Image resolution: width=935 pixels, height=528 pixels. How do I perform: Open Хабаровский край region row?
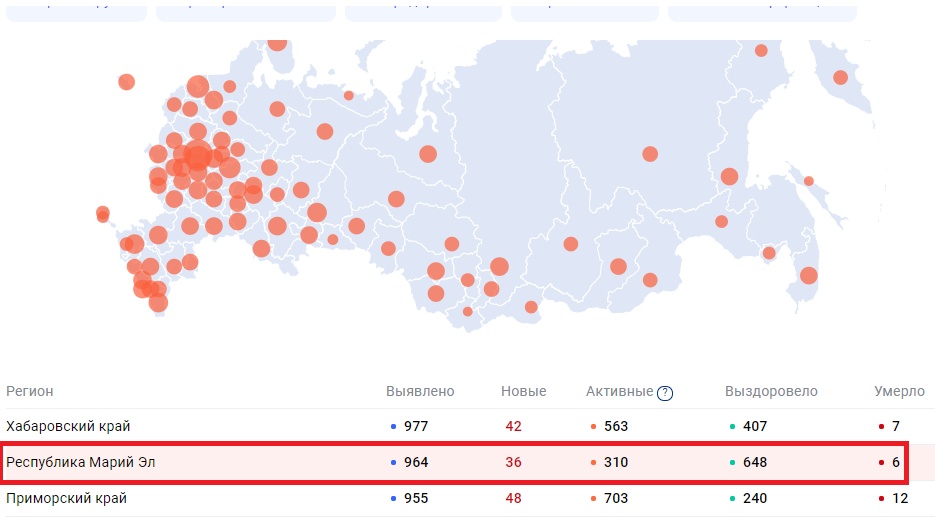tap(68, 427)
